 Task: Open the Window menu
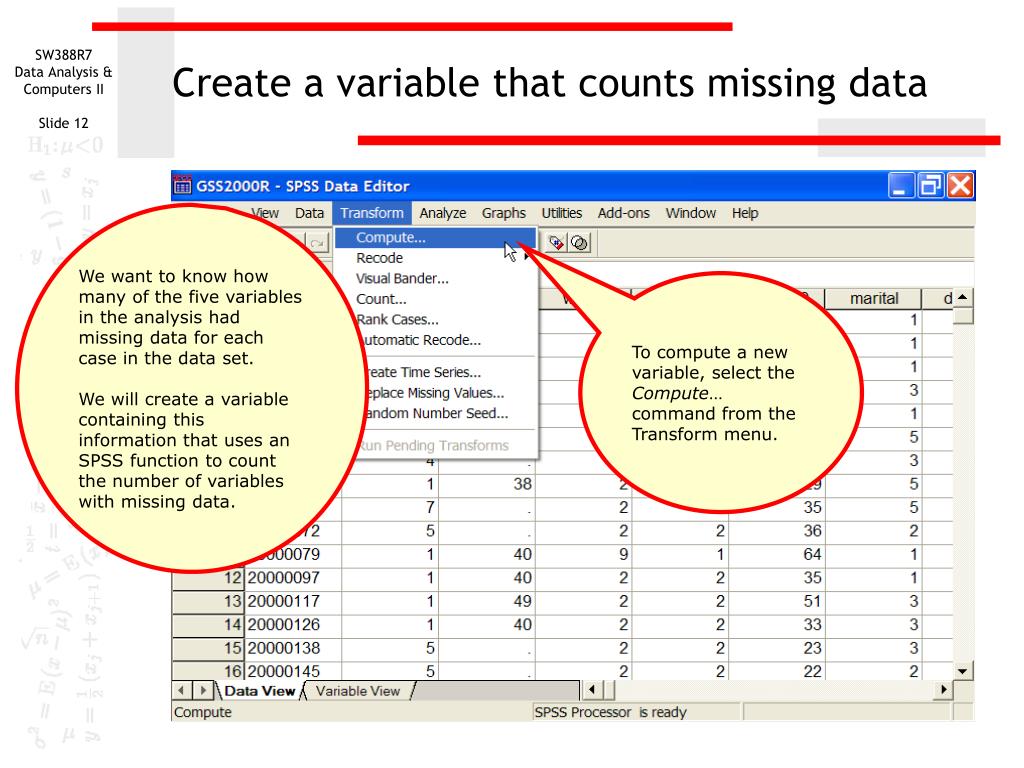(691, 213)
